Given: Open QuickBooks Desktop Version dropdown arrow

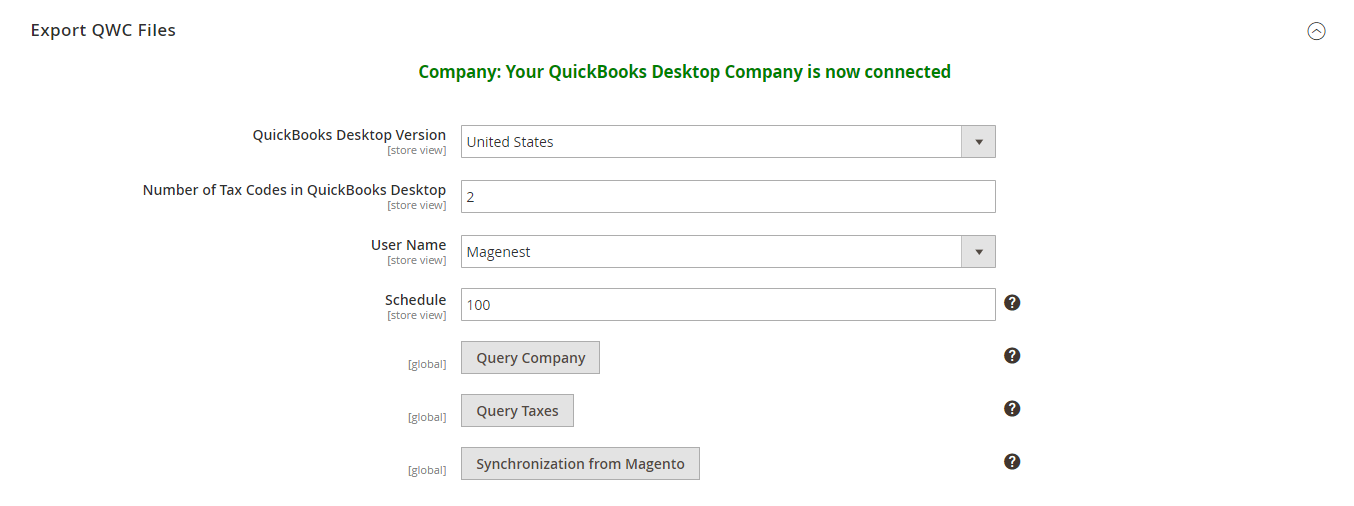Looking at the screenshot, I should coord(978,142).
